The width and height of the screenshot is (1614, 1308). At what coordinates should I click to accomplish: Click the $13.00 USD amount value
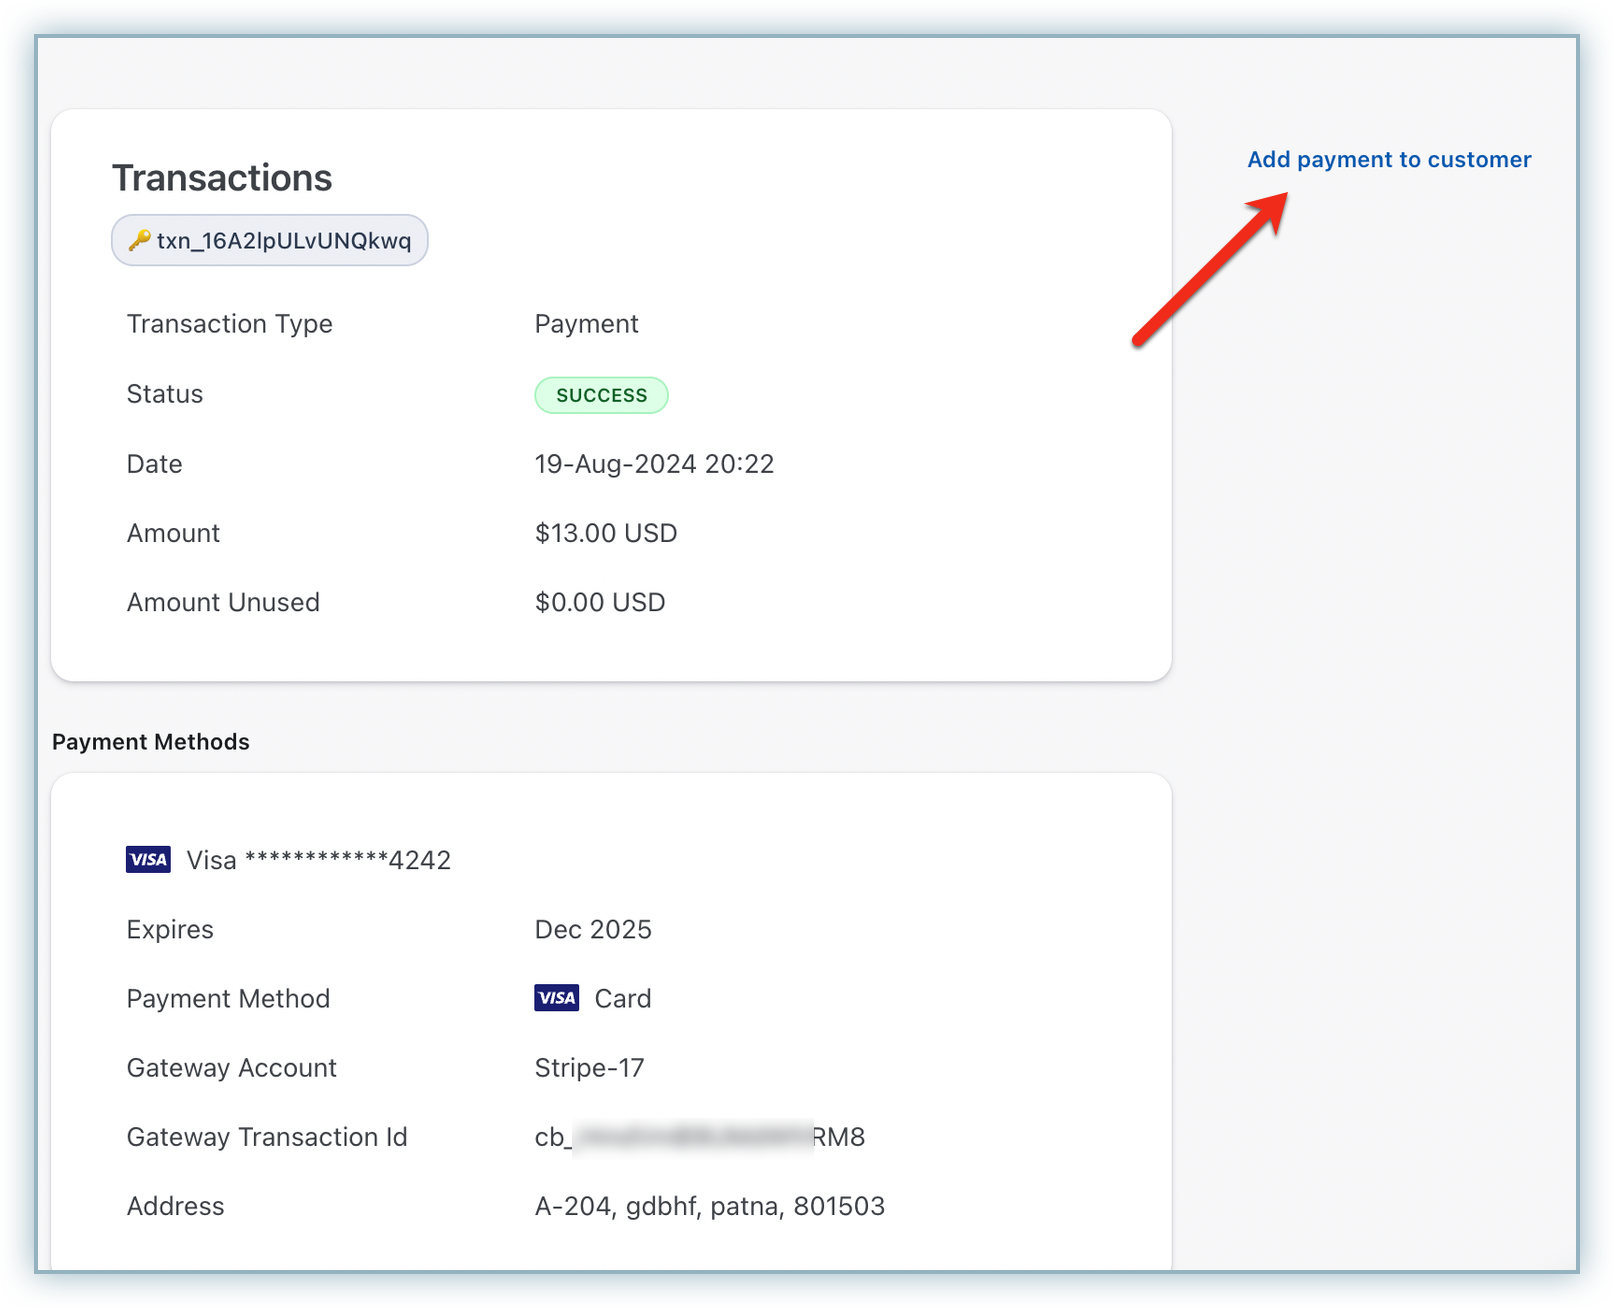[605, 533]
